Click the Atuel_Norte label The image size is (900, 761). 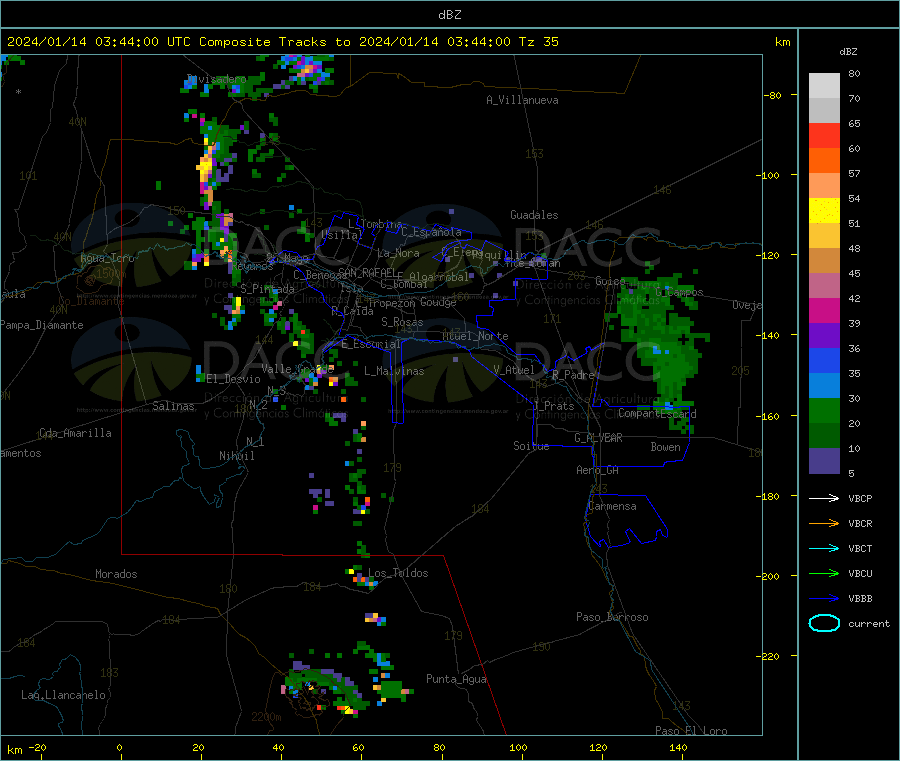[x=475, y=336]
